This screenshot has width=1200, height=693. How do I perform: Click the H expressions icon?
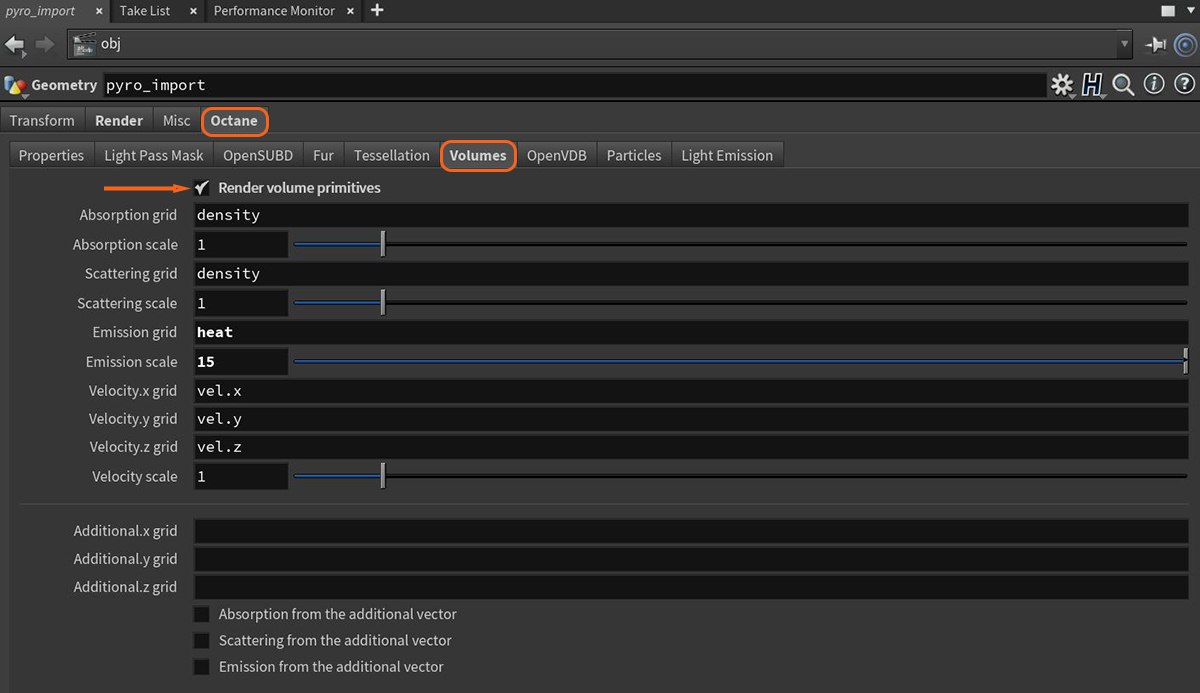pyautogui.click(x=1092, y=85)
